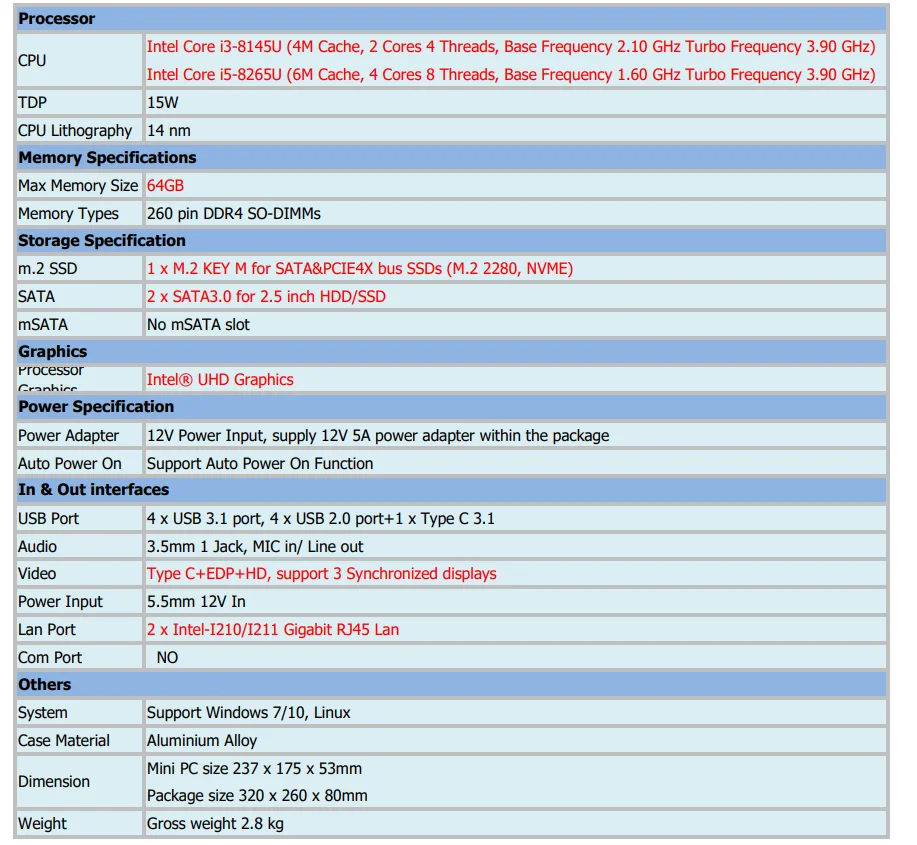The width and height of the screenshot is (917, 845).
Task: Click Support Auto Power On Function text
Action: pos(260,464)
